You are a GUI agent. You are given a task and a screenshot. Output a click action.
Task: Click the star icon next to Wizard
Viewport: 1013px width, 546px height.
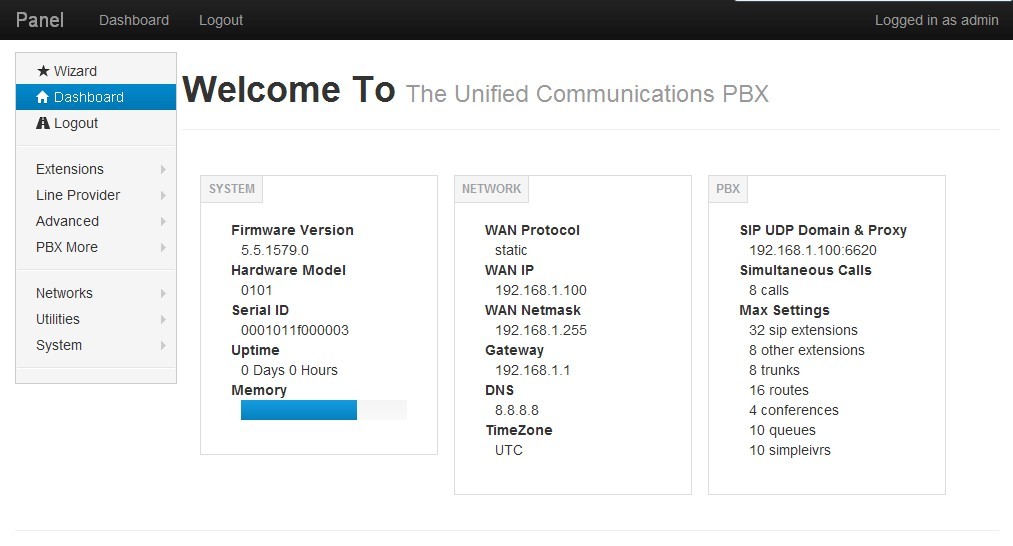pyautogui.click(x=43, y=70)
